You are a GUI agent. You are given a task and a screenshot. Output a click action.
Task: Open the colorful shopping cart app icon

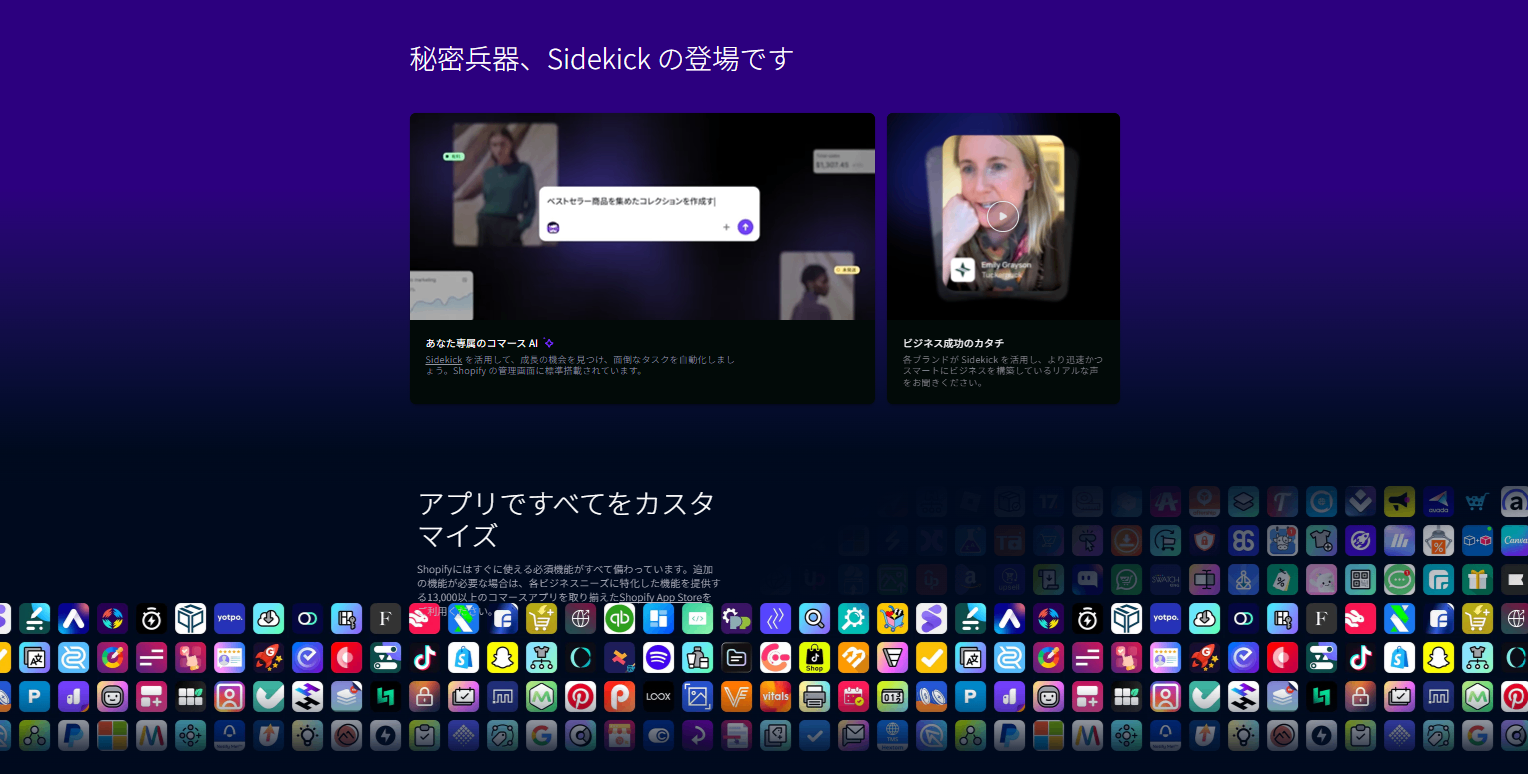click(x=893, y=618)
